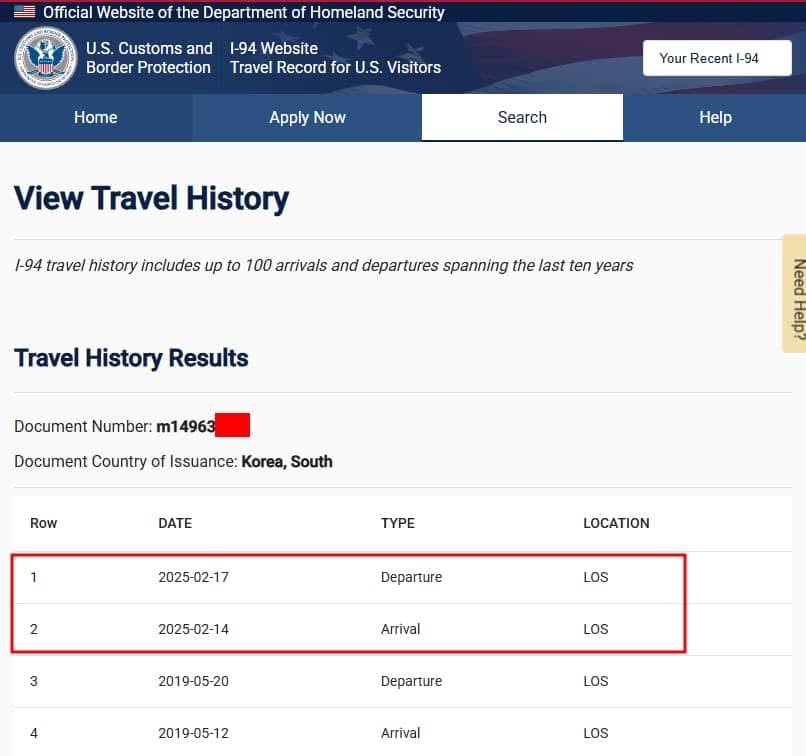Click the TYPE column header
The width and height of the screenshot is (806, 756).
(x=397, y=523)
